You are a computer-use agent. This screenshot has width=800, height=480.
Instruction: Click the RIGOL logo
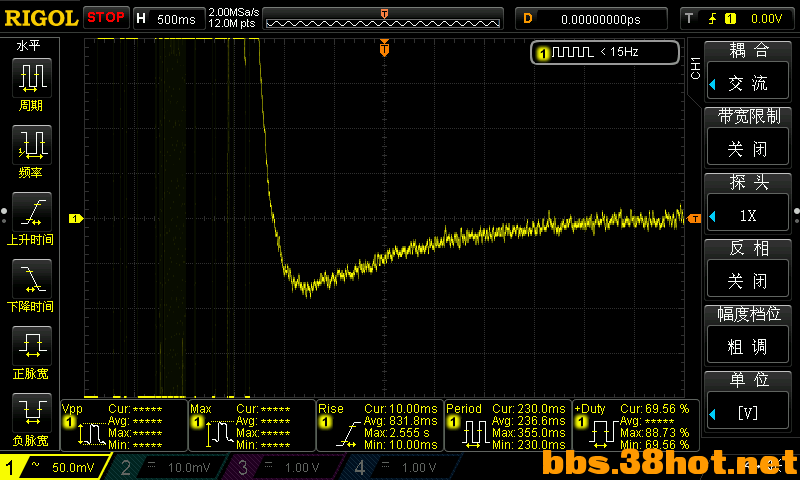click(x=41, y=18)
